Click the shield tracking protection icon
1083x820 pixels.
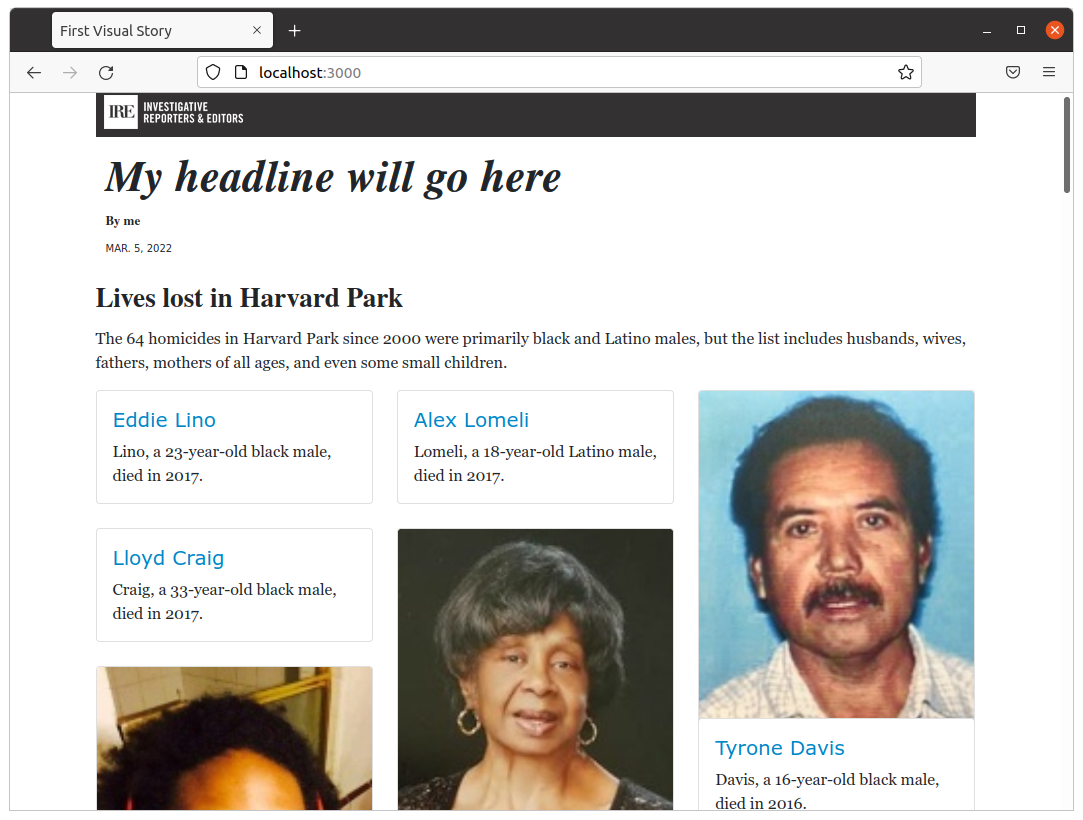pyautogui.click(x=213, y=72)
